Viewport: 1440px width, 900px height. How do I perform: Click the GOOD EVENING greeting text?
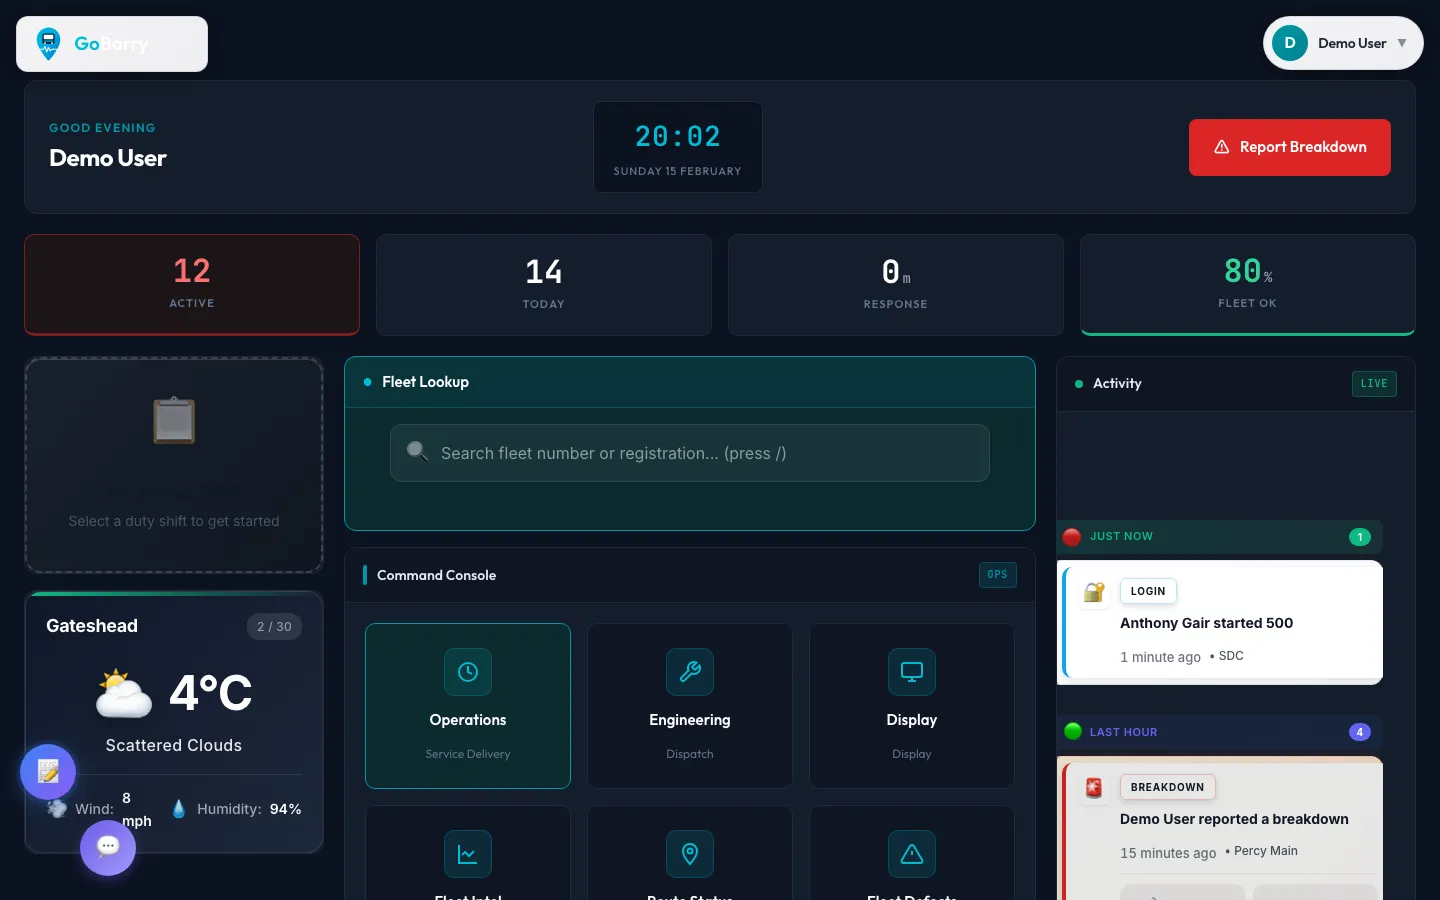click(102, 128)
